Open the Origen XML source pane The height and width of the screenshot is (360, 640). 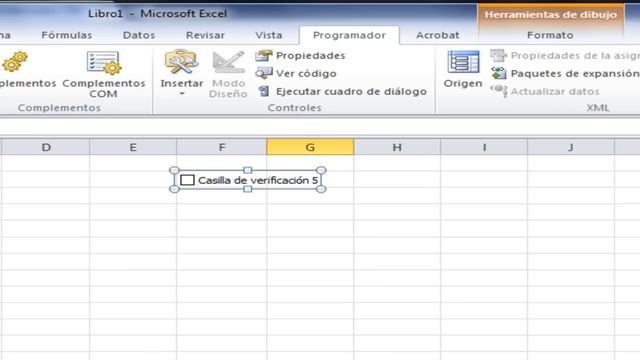click(463, 69)
